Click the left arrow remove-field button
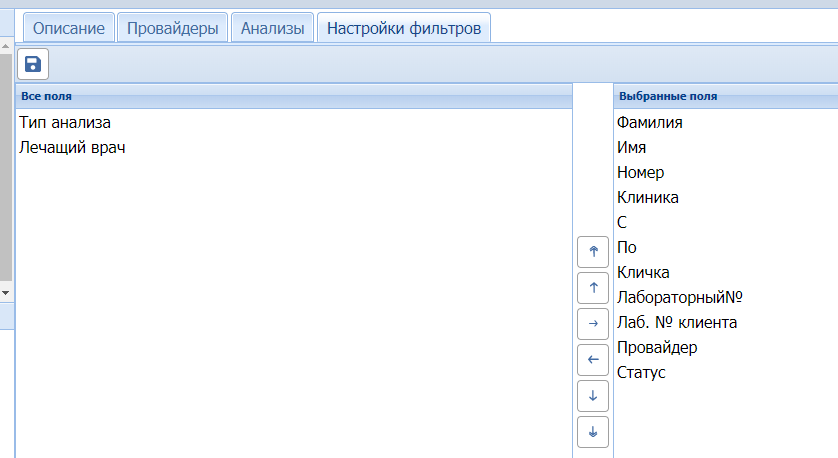 click(593, 360)
